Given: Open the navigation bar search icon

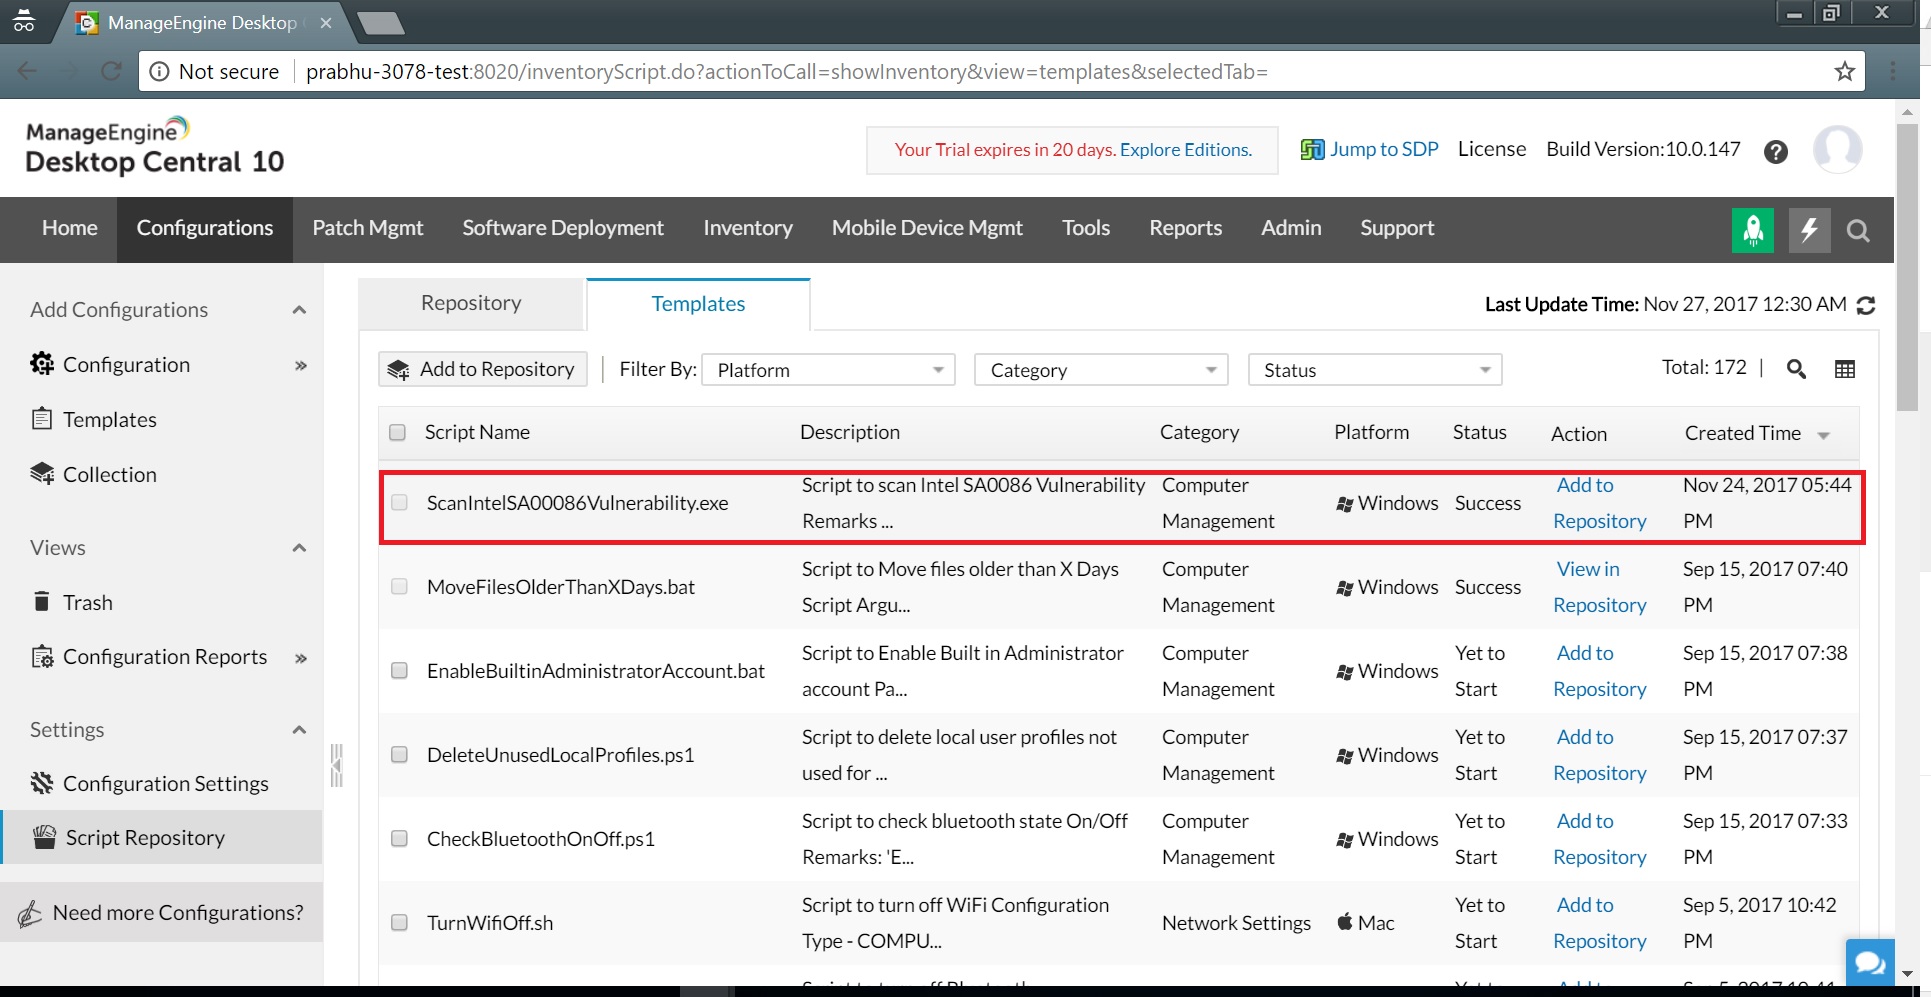Looking at the screenshot, I should pyautogui.click(x=1858, y=231).
